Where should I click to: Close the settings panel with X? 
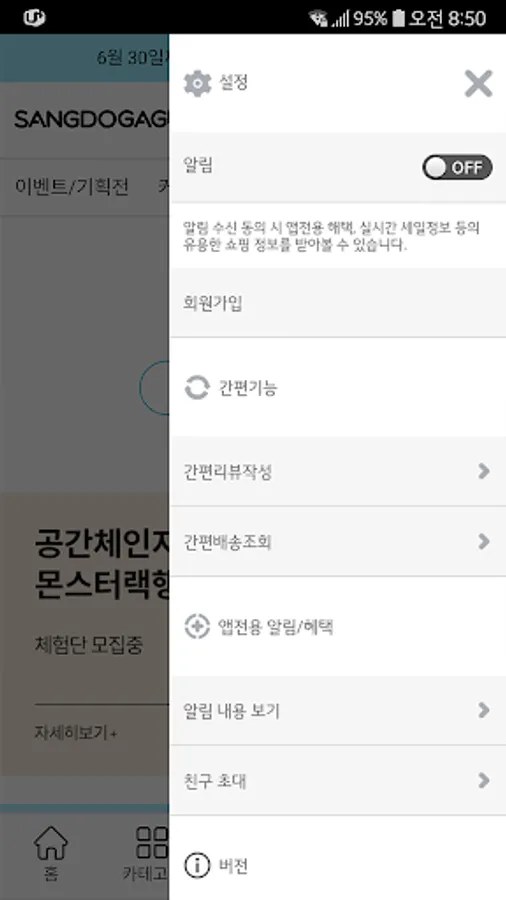click(478, 84)
